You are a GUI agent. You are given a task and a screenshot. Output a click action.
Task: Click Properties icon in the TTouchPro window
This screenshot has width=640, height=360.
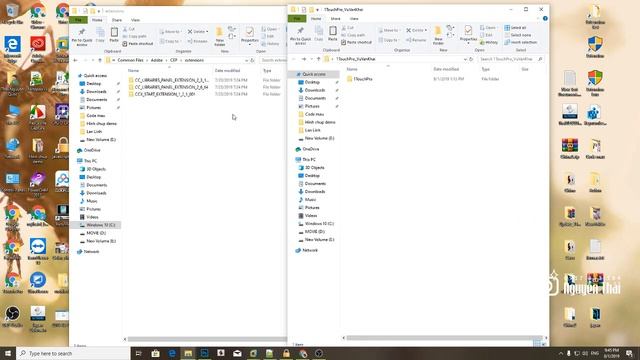coord(468,31)
